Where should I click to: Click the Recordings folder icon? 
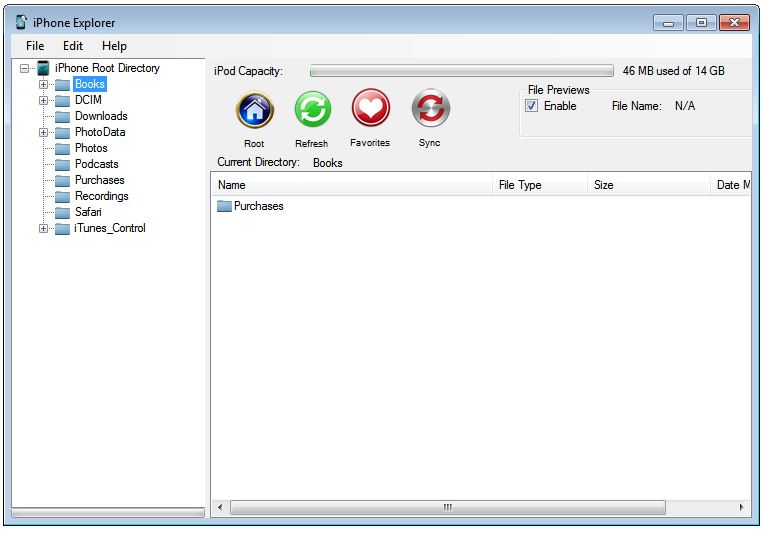62,197
